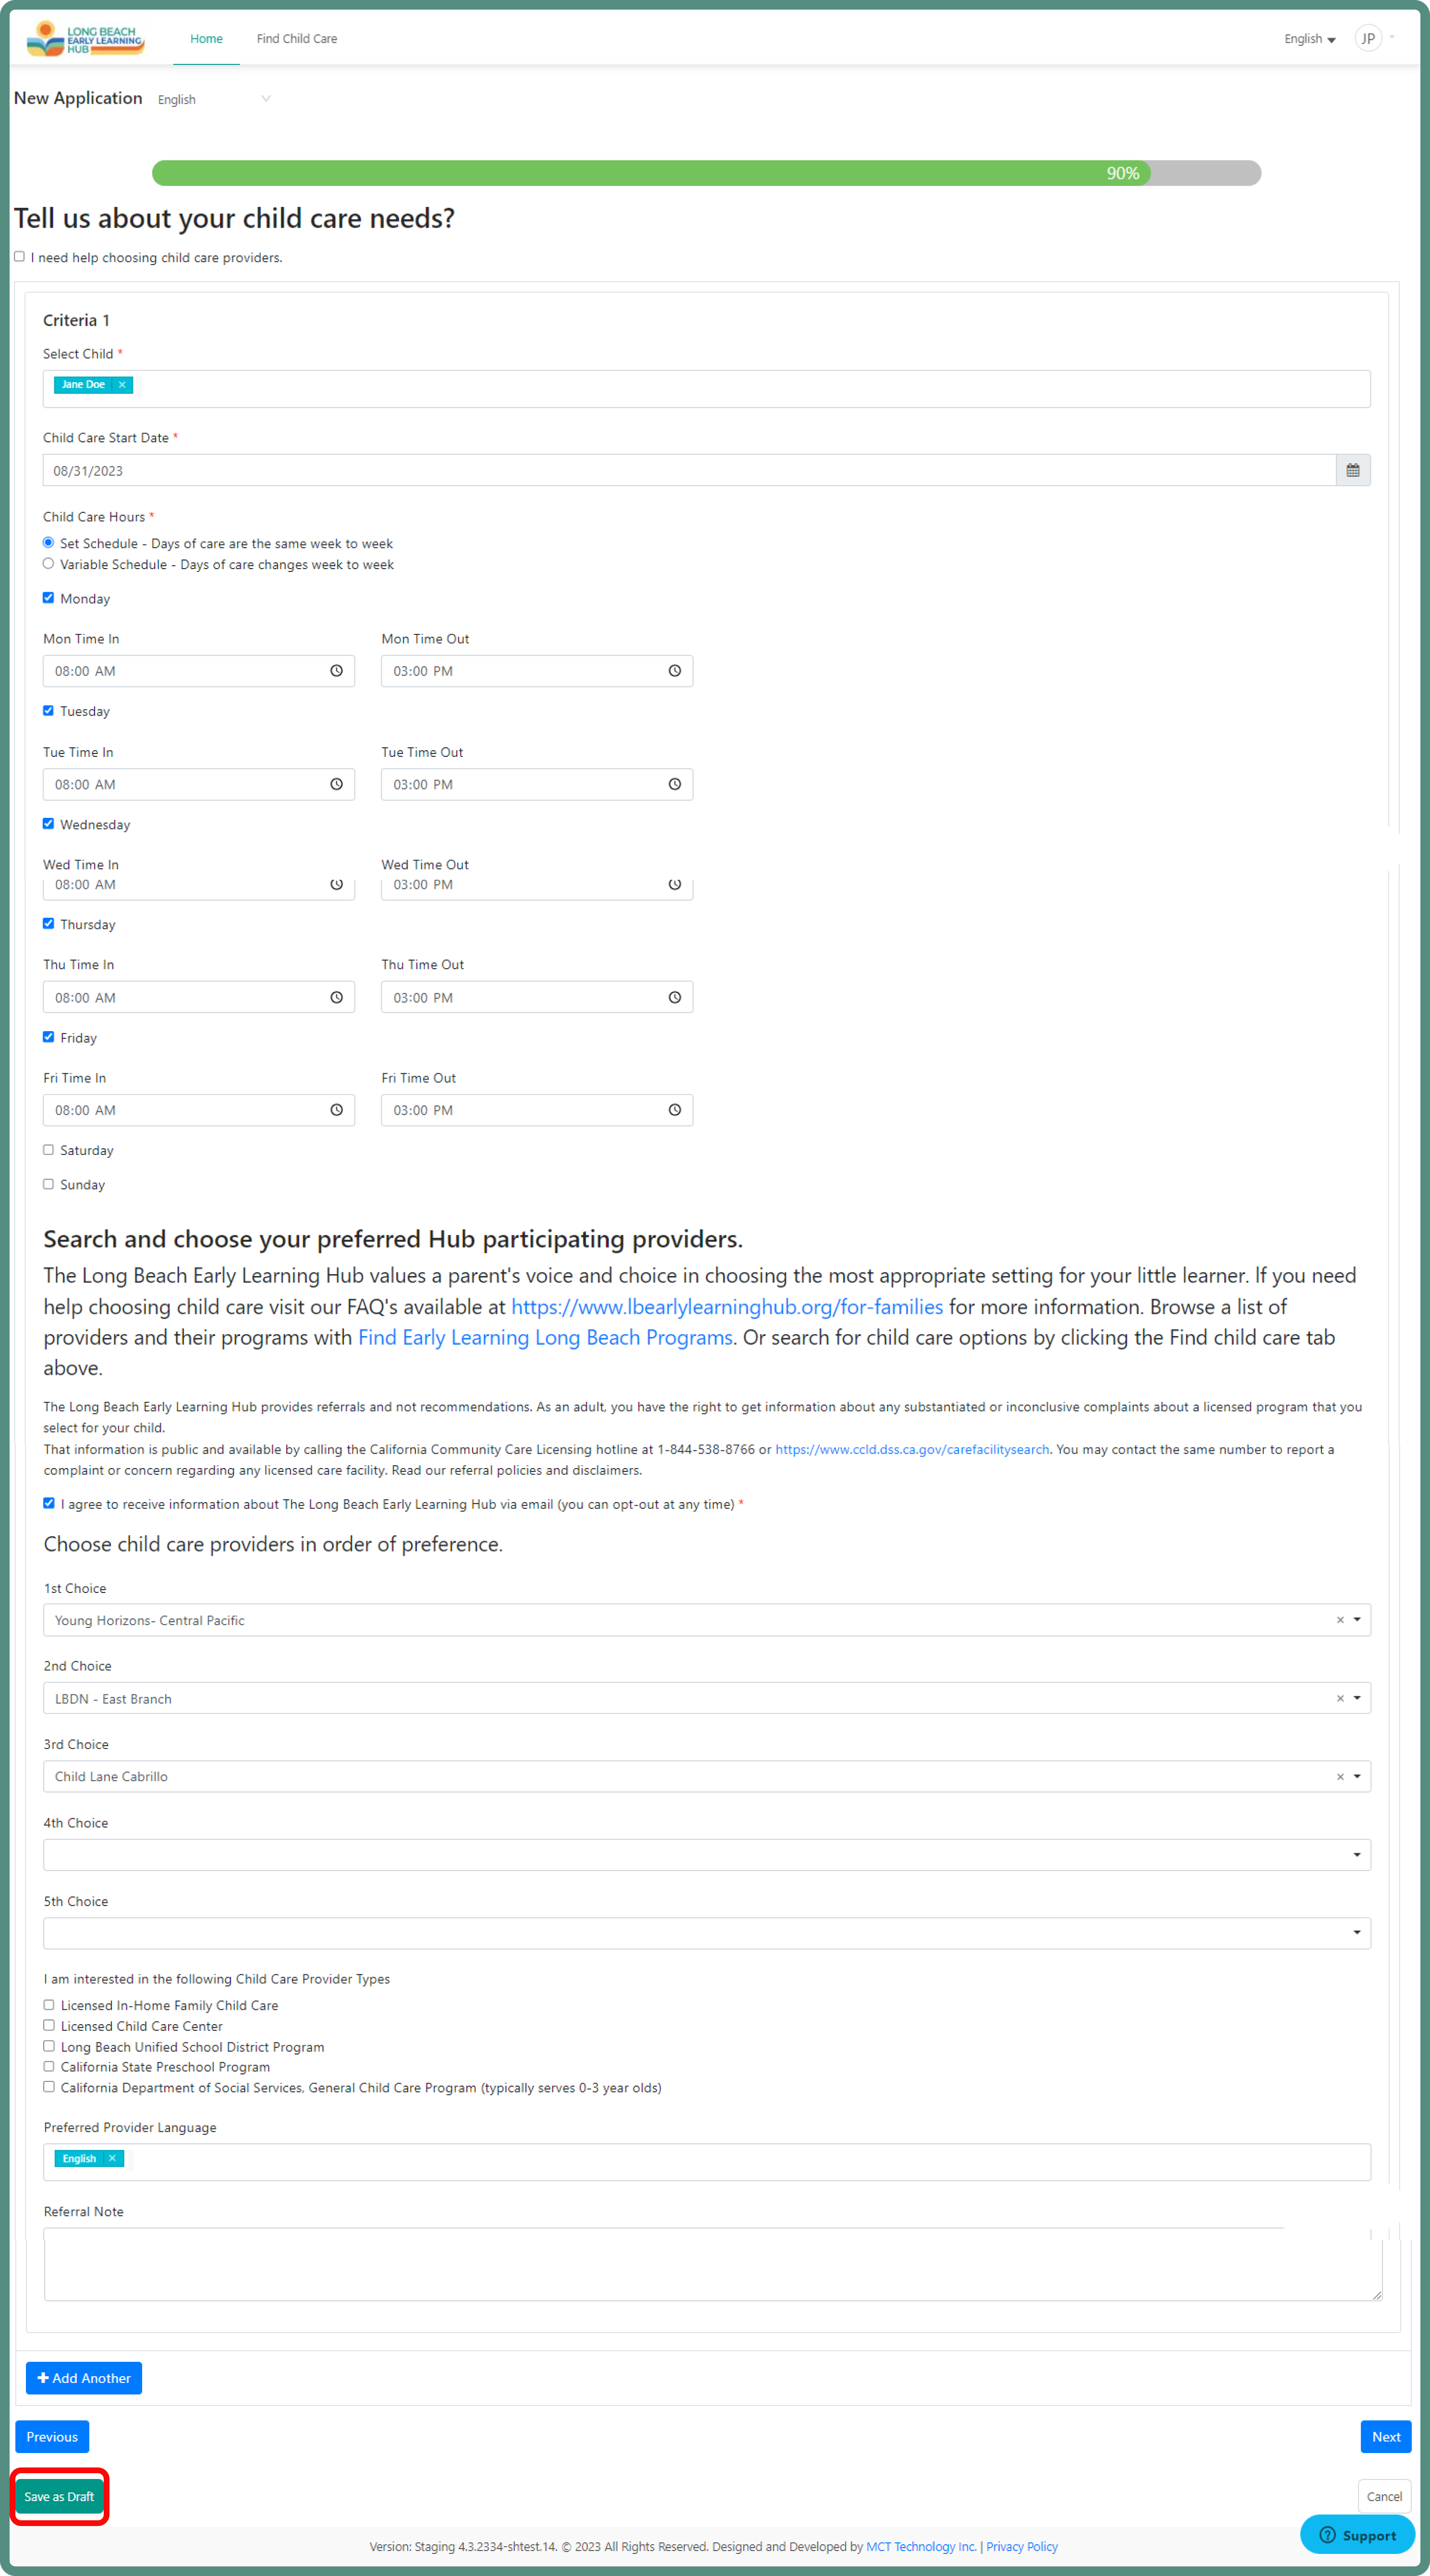Open Find Early Learning Long Beach Programs link
This screenshot has width=1430, height=2576.
point(546,1337)
